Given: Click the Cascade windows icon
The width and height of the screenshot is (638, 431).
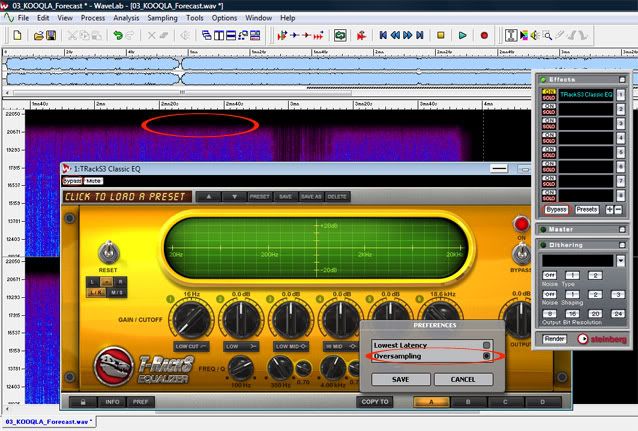Looking at the screenshot, I should coord(207,35).
